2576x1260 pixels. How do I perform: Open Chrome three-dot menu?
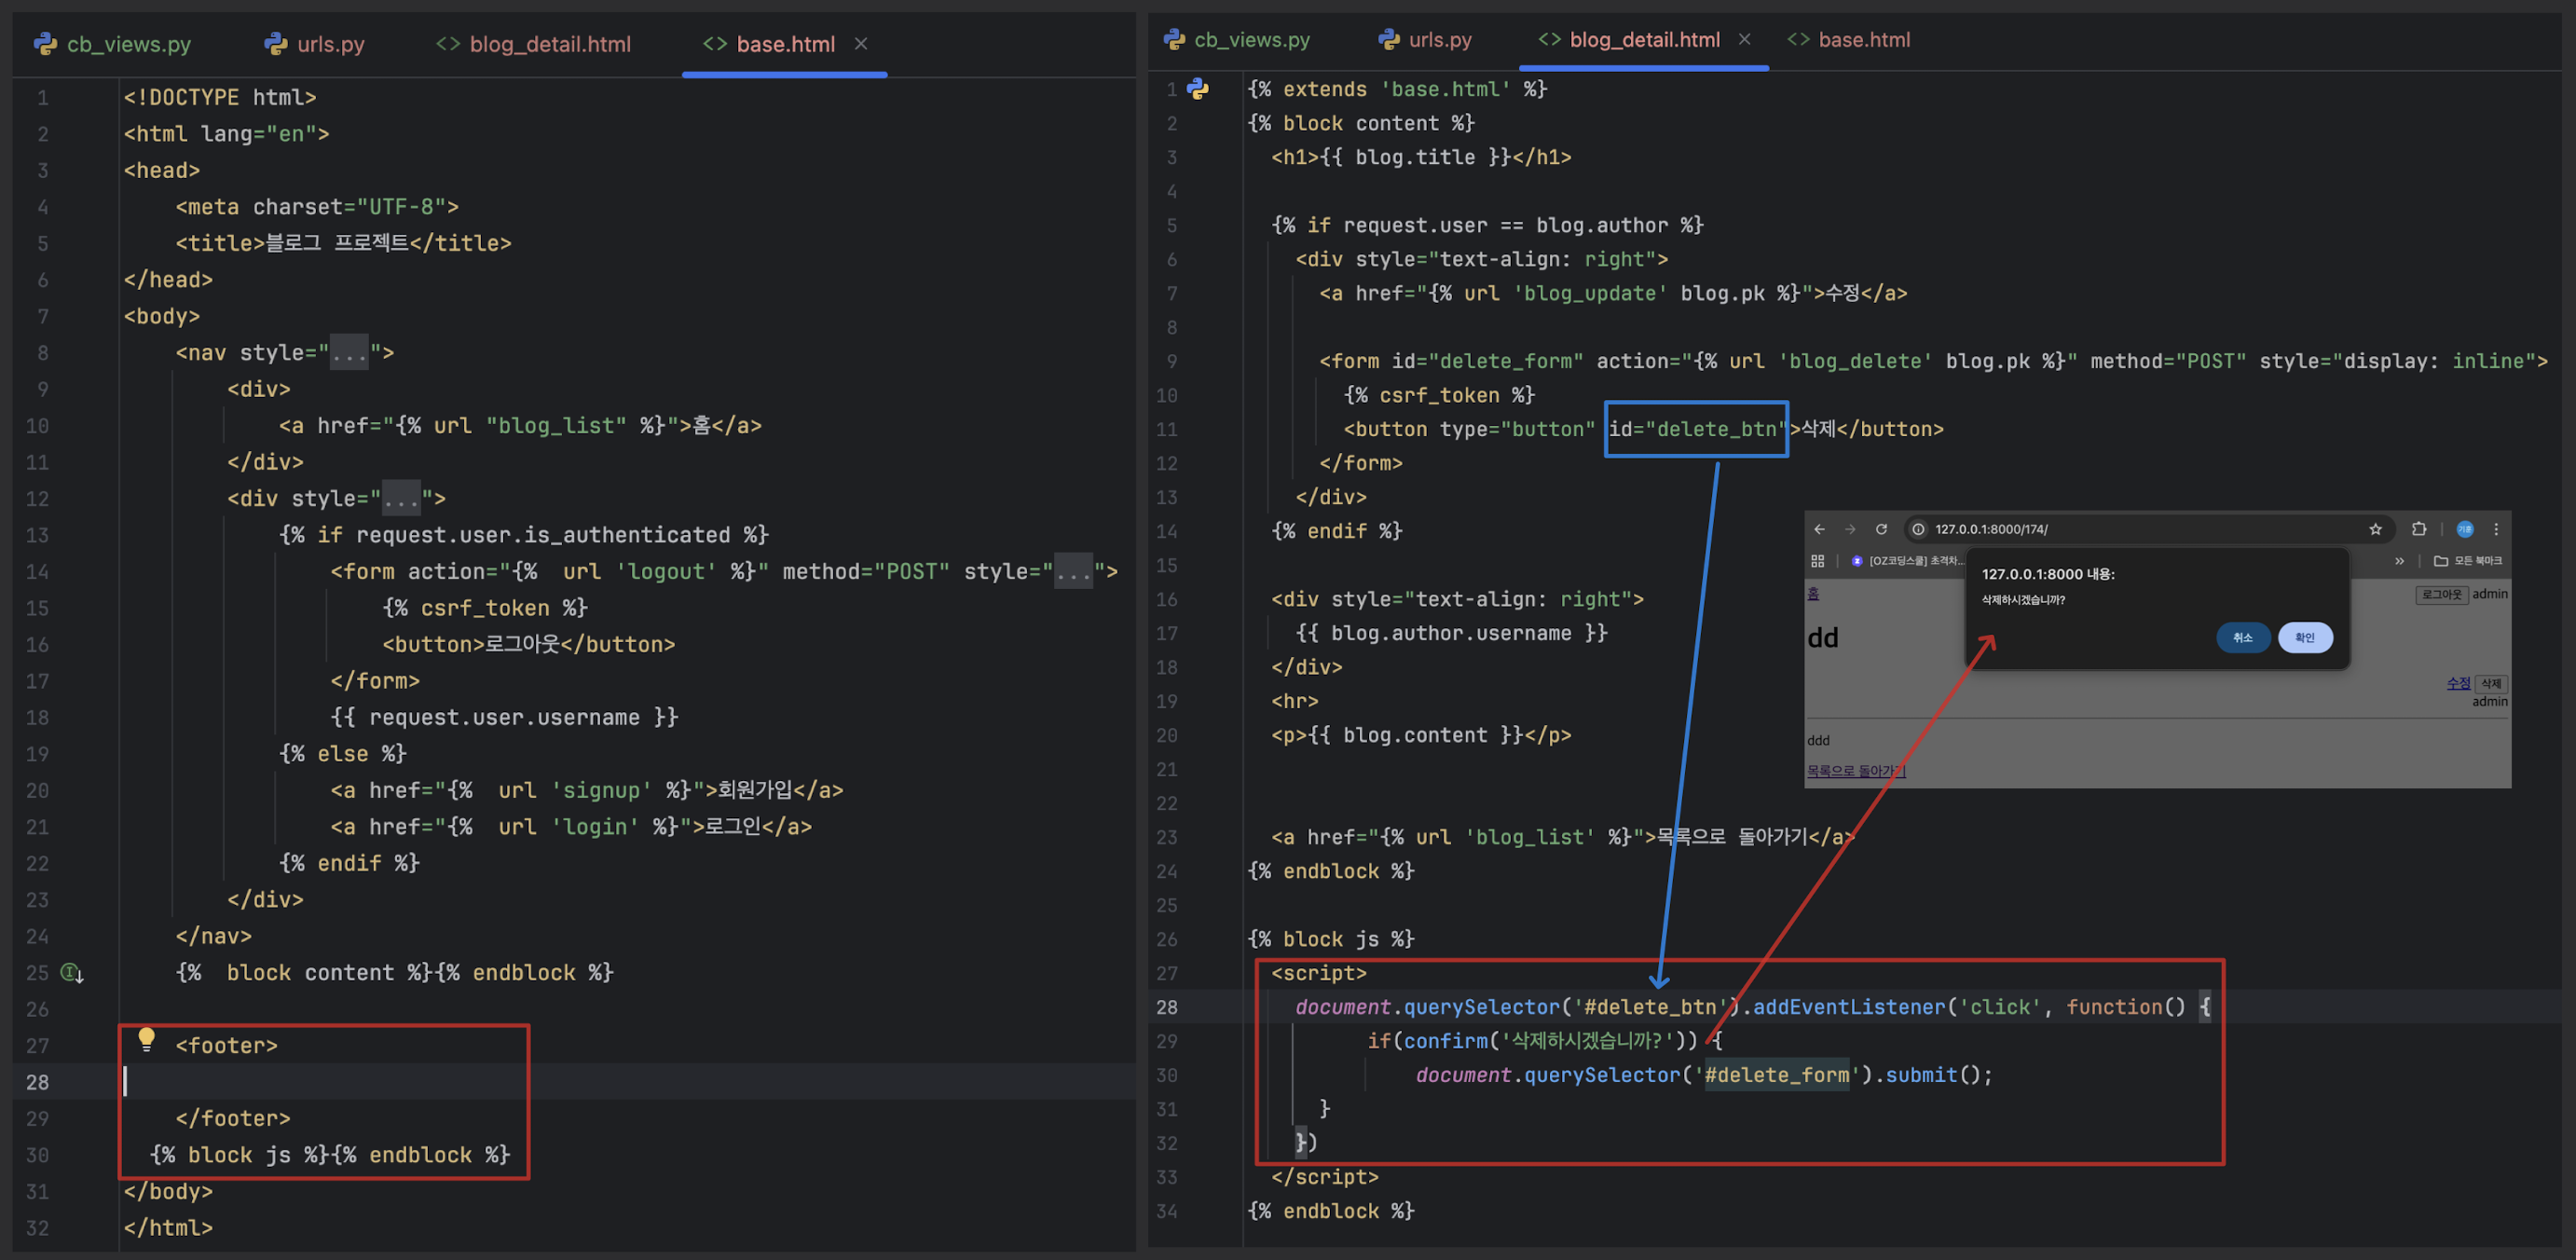tap(2496, 529)
